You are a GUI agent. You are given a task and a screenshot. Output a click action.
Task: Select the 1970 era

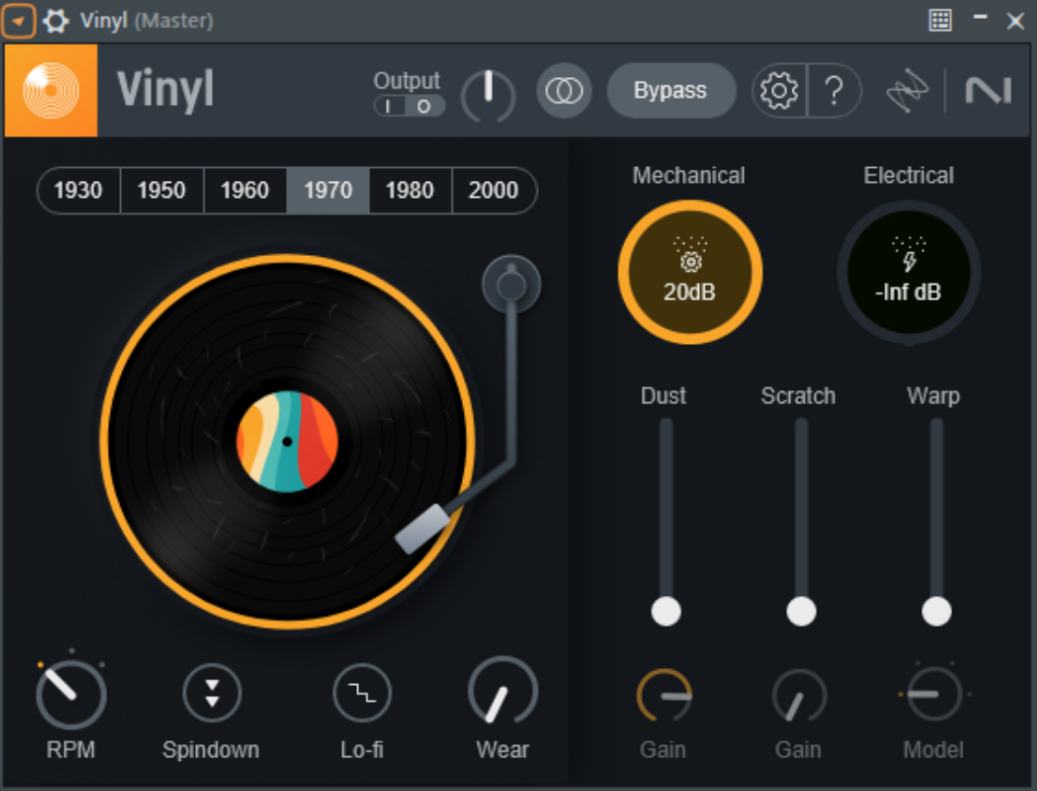click(x=328, y=190)
